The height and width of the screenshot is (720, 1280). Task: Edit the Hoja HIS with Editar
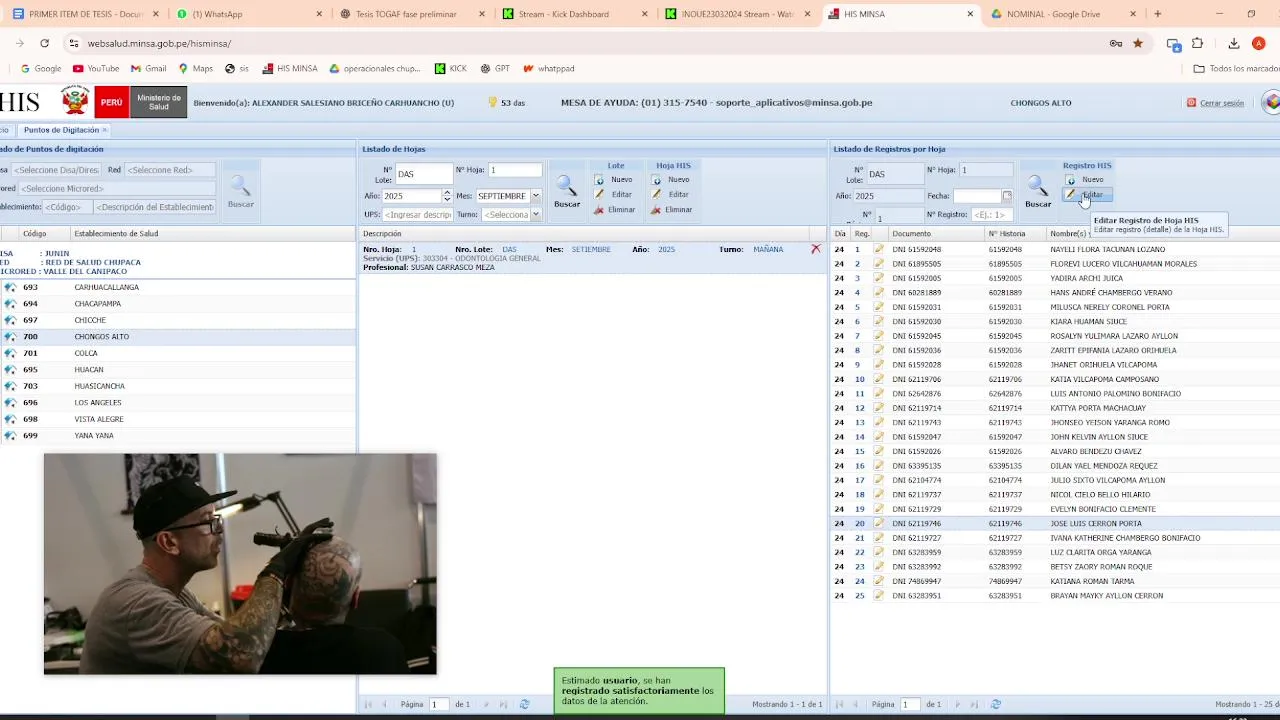670,195
